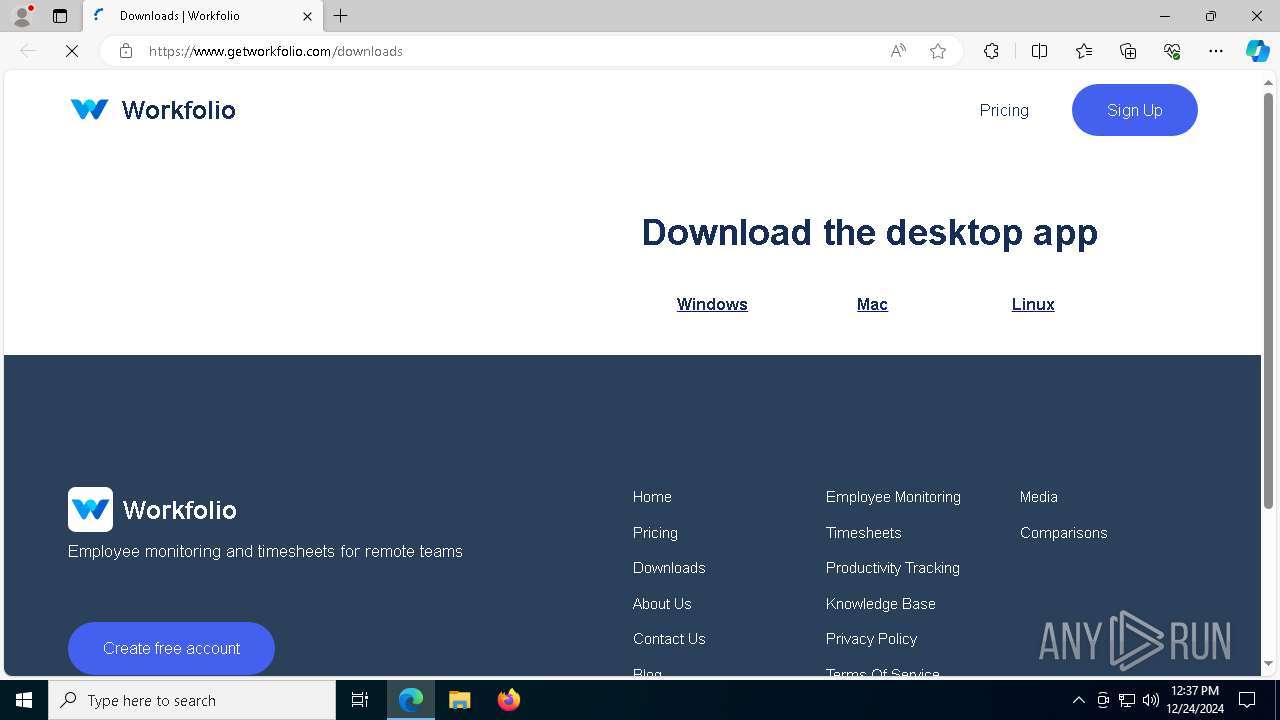Open the Timesheets link
This screenshot has height=720, width=1280.
[864, 533]
